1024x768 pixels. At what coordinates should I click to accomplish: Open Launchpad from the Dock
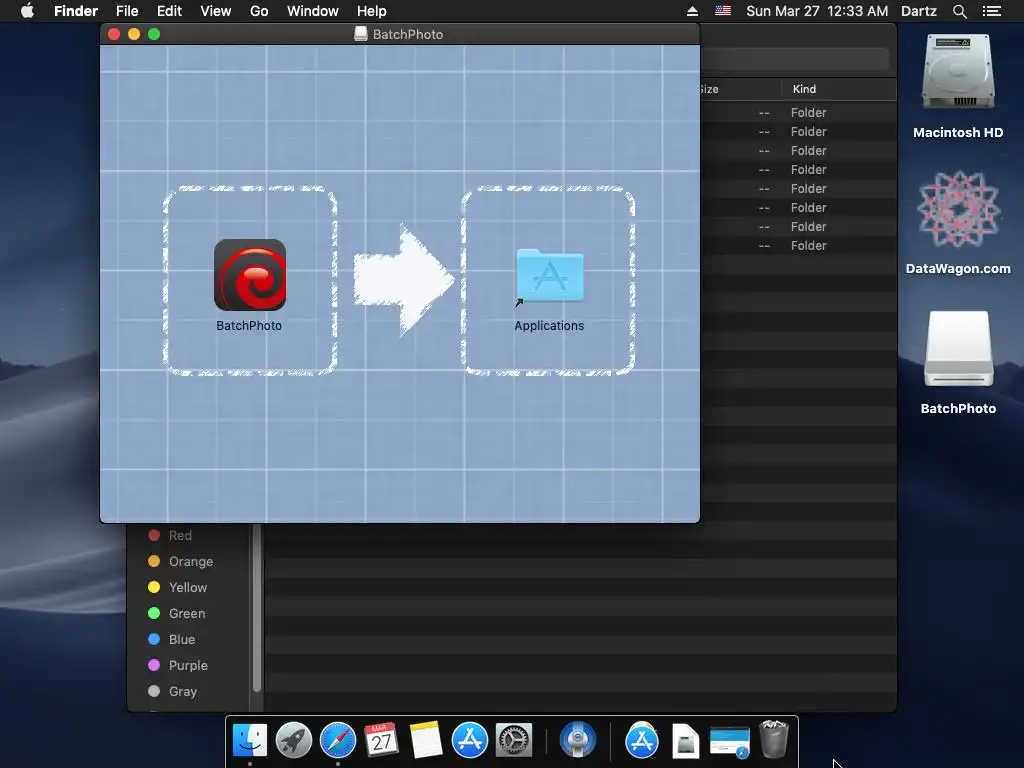(x=294, y=741)
